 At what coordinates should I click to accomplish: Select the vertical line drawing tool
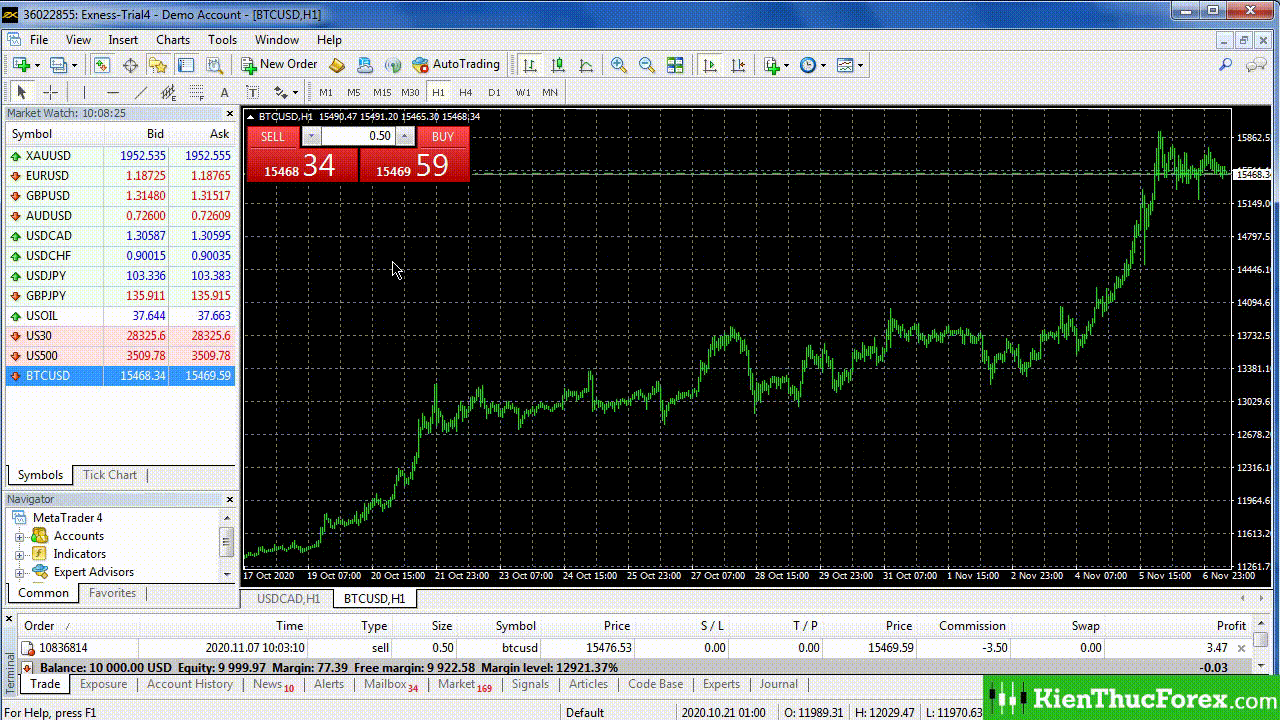pos(84,92)
